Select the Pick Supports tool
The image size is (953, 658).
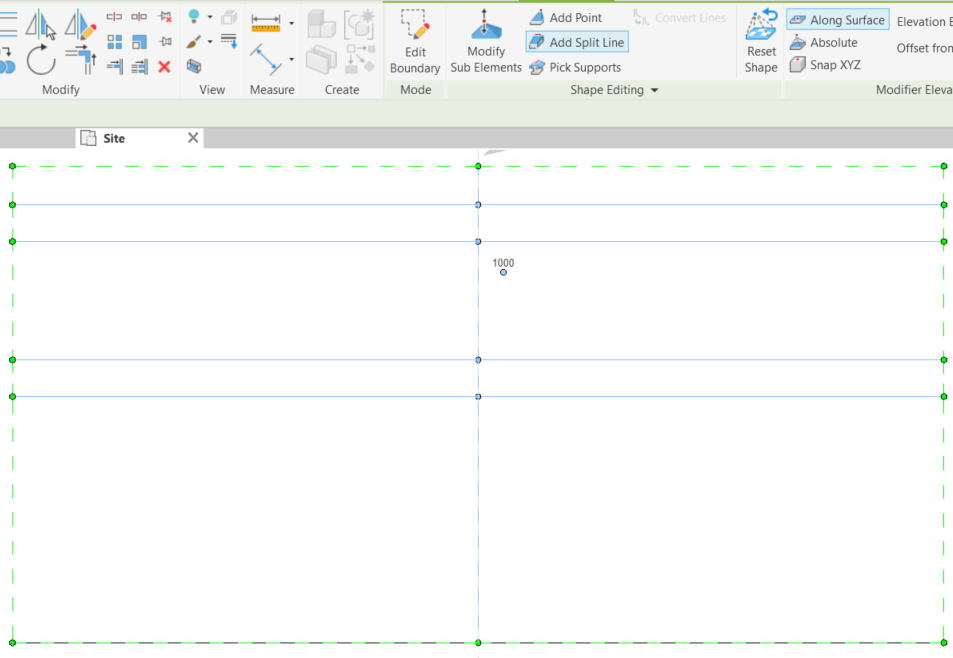click(x=575, y=67)
